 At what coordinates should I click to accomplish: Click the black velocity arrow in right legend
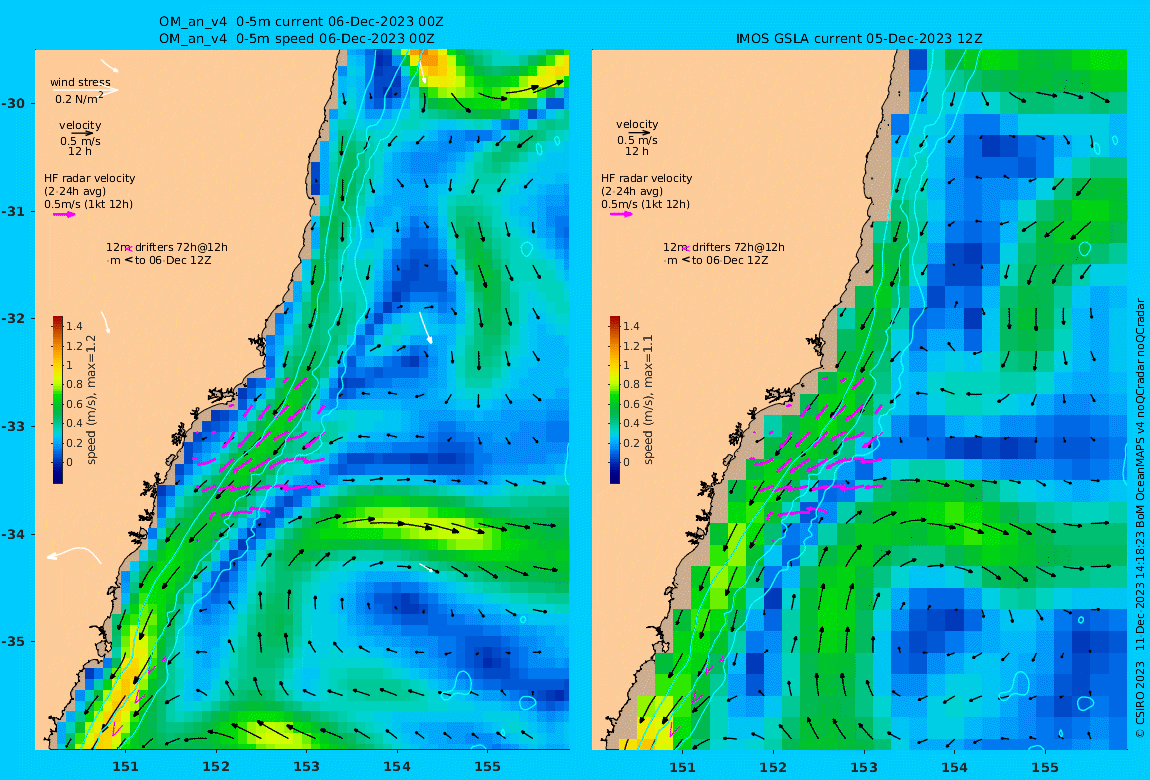pyautogui.click(x=639, y=133)
